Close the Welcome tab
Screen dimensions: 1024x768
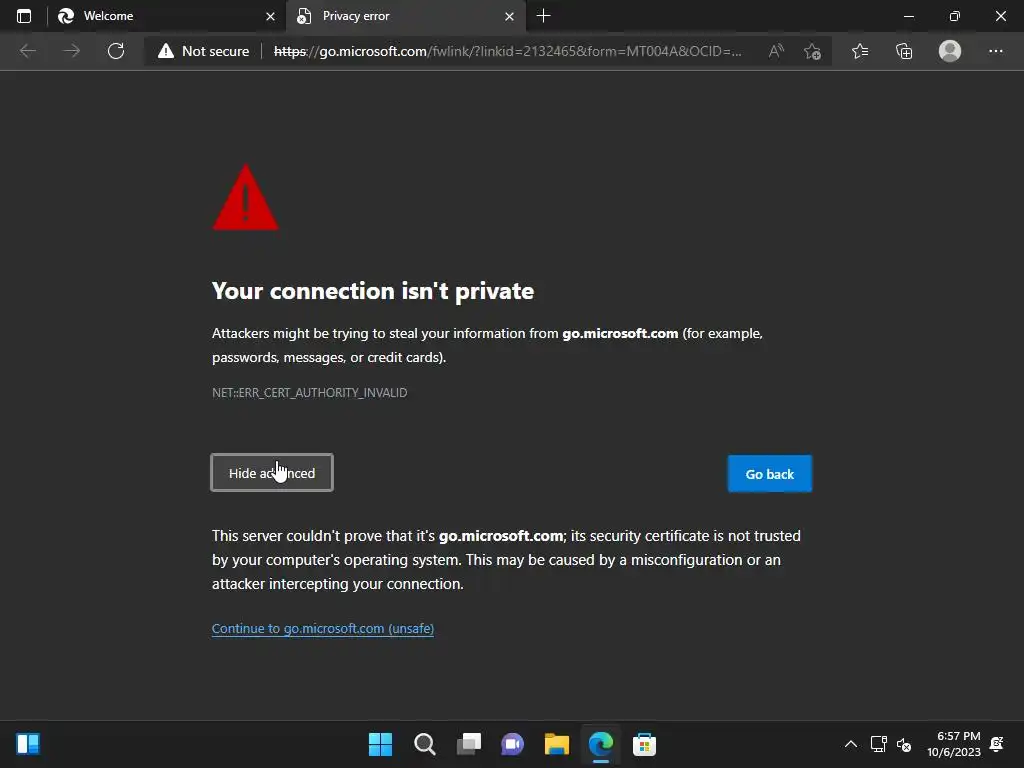point(270,16)
